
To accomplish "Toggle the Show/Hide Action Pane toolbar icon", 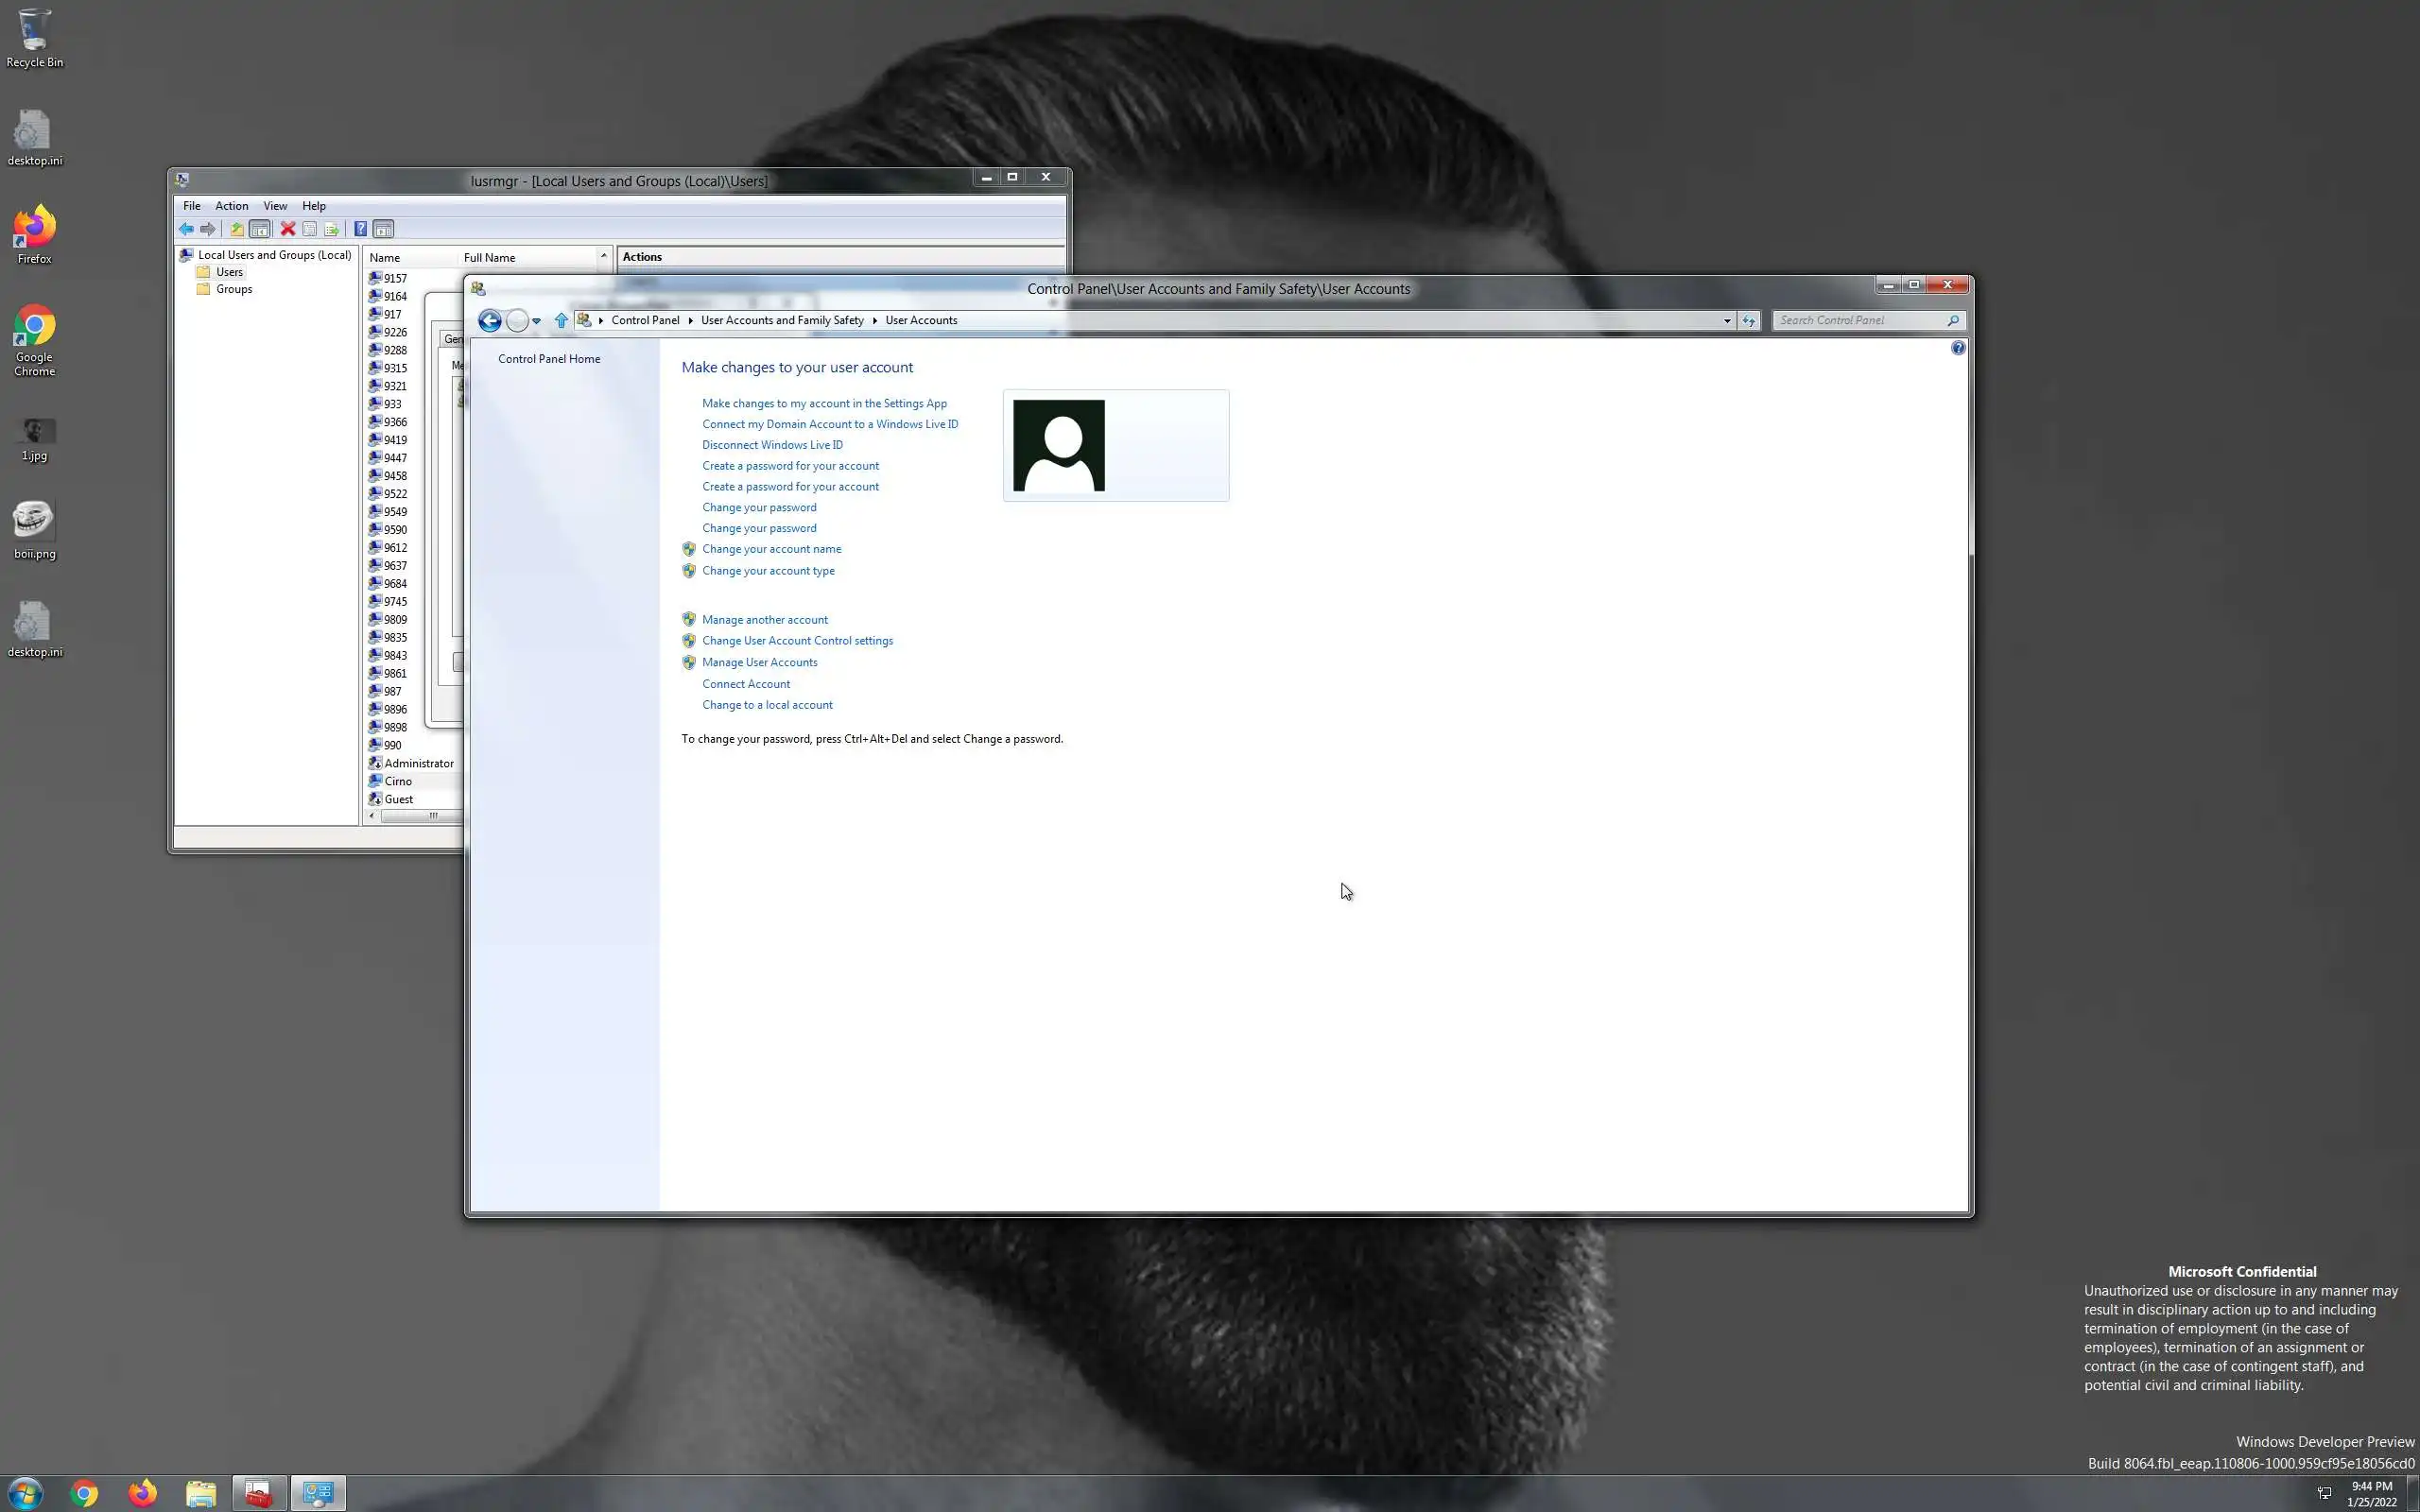I will click(383, 229).
